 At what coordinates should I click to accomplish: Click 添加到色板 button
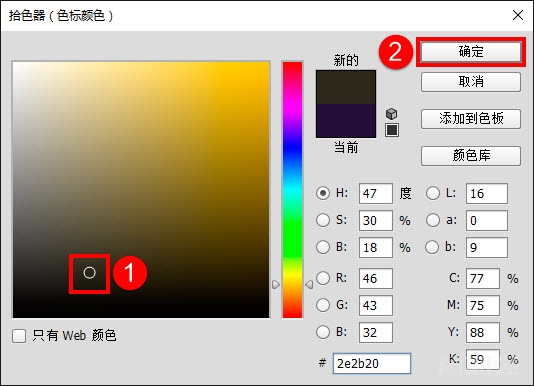[x=471, y=119]
